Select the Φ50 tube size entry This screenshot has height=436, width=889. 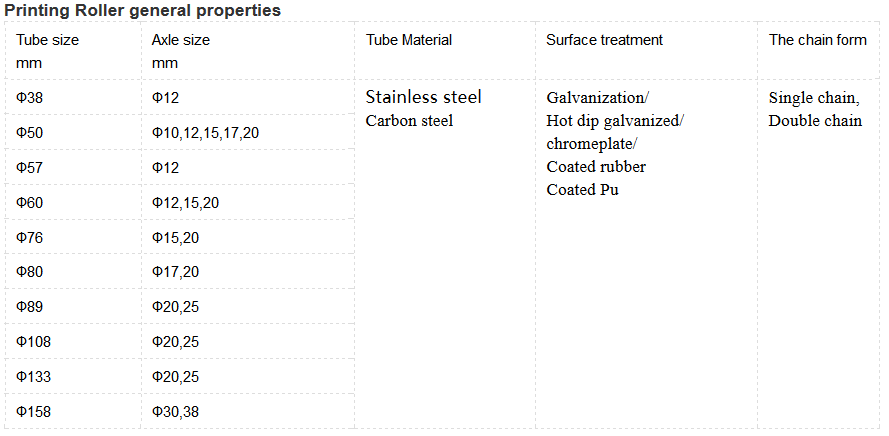point(30,133)
